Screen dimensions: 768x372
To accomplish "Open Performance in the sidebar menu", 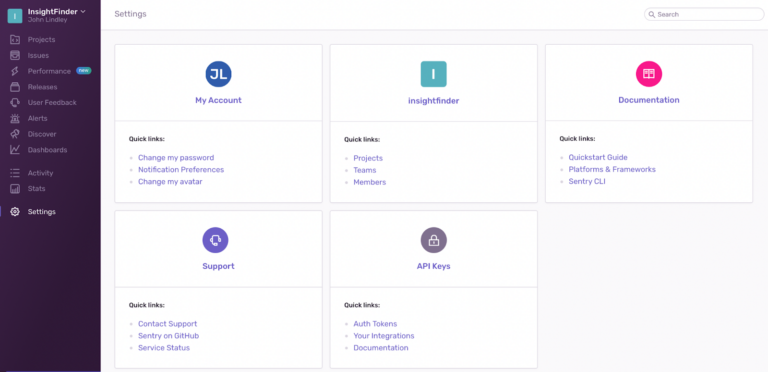I will point(49,71).
